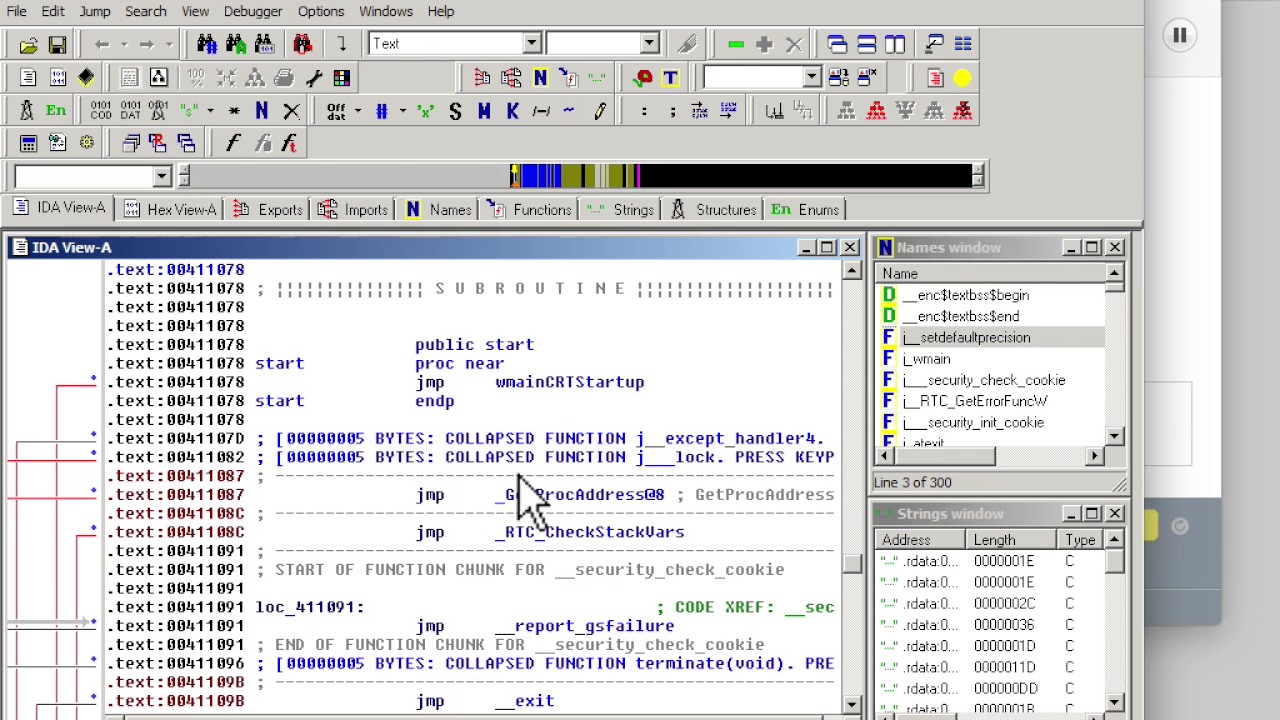Click the f with red t icon
The width and height of the screenshot is (1280, 720).
tap(290, 144)
